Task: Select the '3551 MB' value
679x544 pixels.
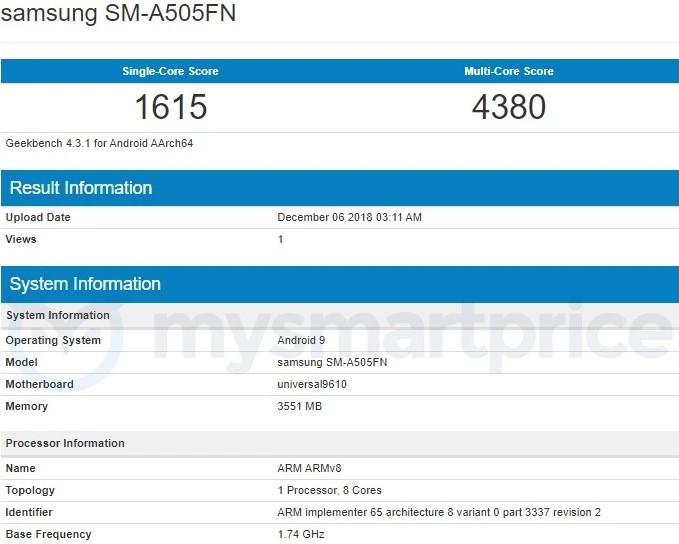Action: coord(300,406)
